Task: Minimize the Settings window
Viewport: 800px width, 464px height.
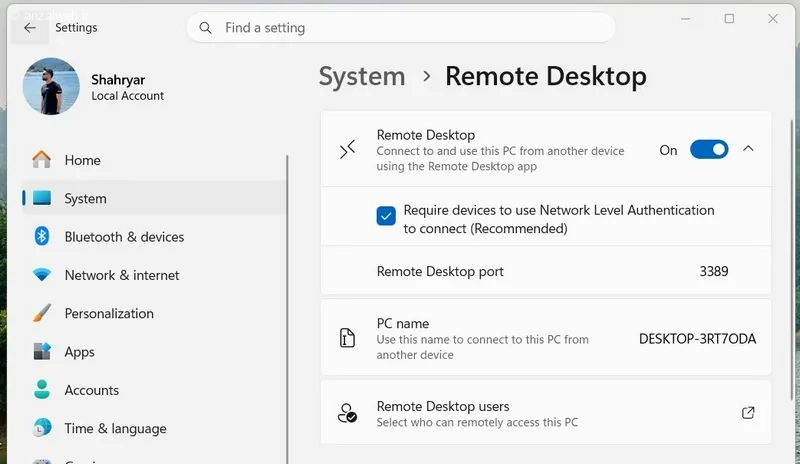Action: pos(685,19)
